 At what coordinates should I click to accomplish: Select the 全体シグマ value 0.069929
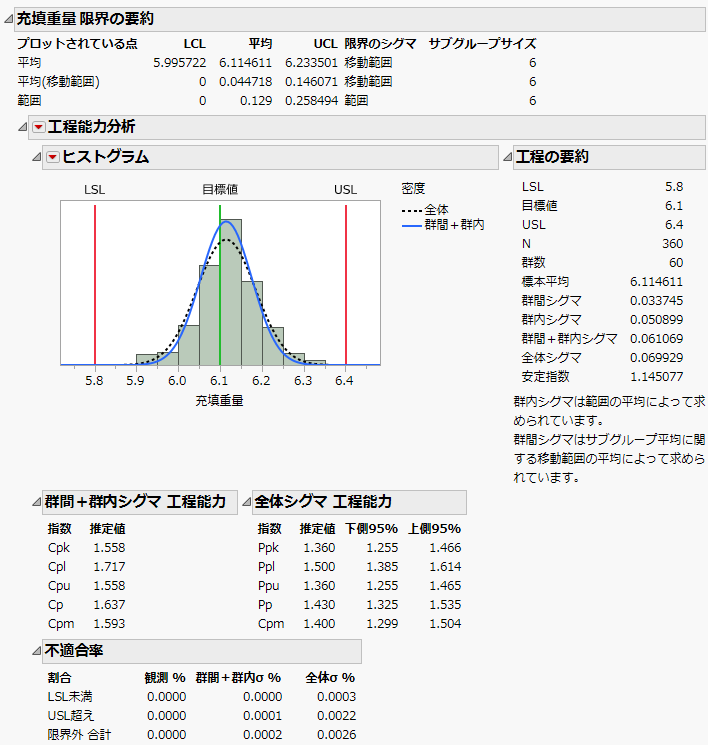click(656, 358)
